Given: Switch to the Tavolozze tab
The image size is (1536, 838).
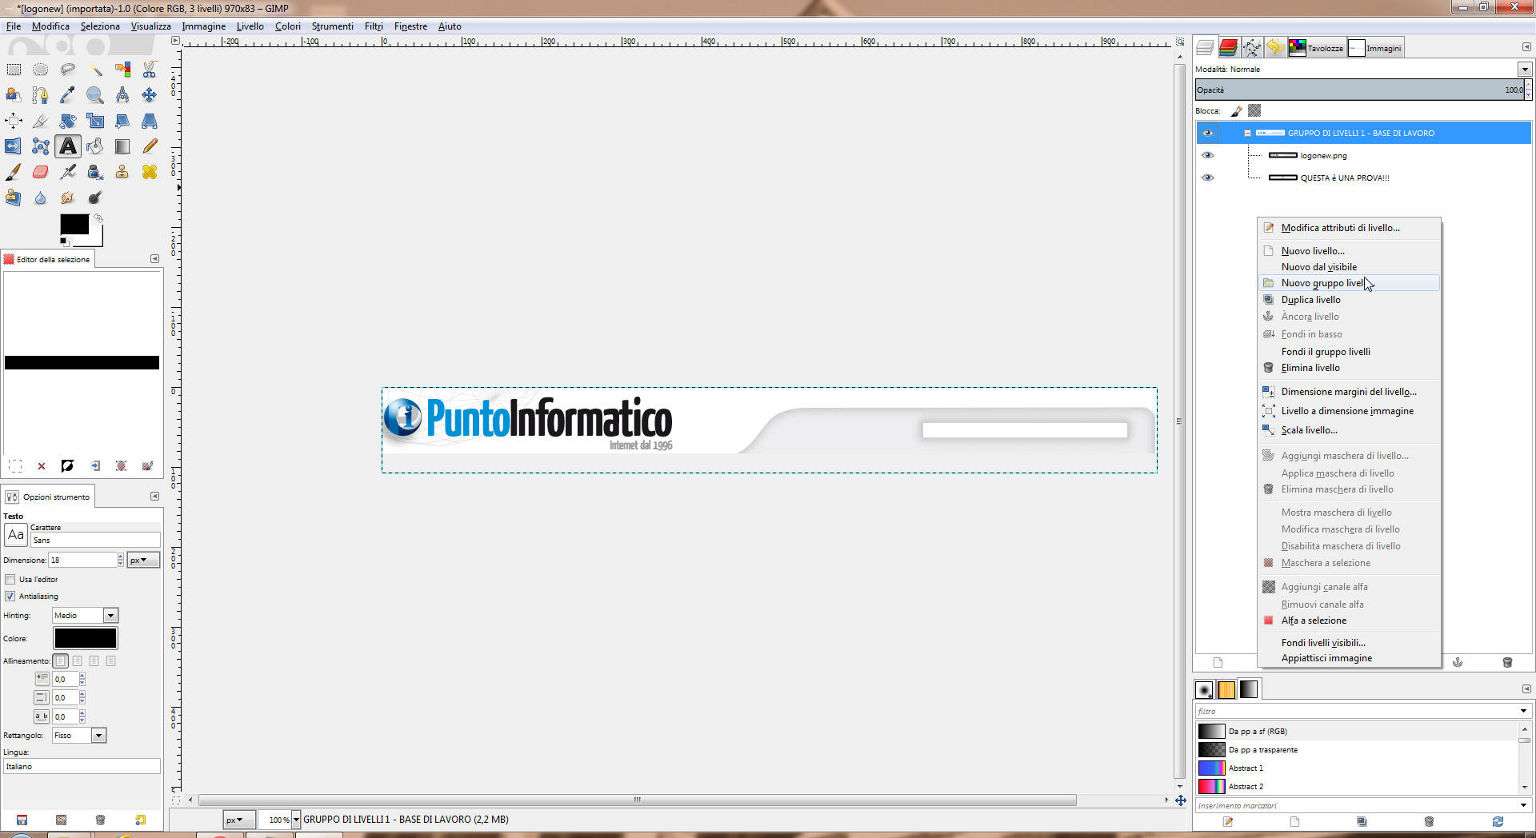Looking at the screenshot, I should 1315,47.
